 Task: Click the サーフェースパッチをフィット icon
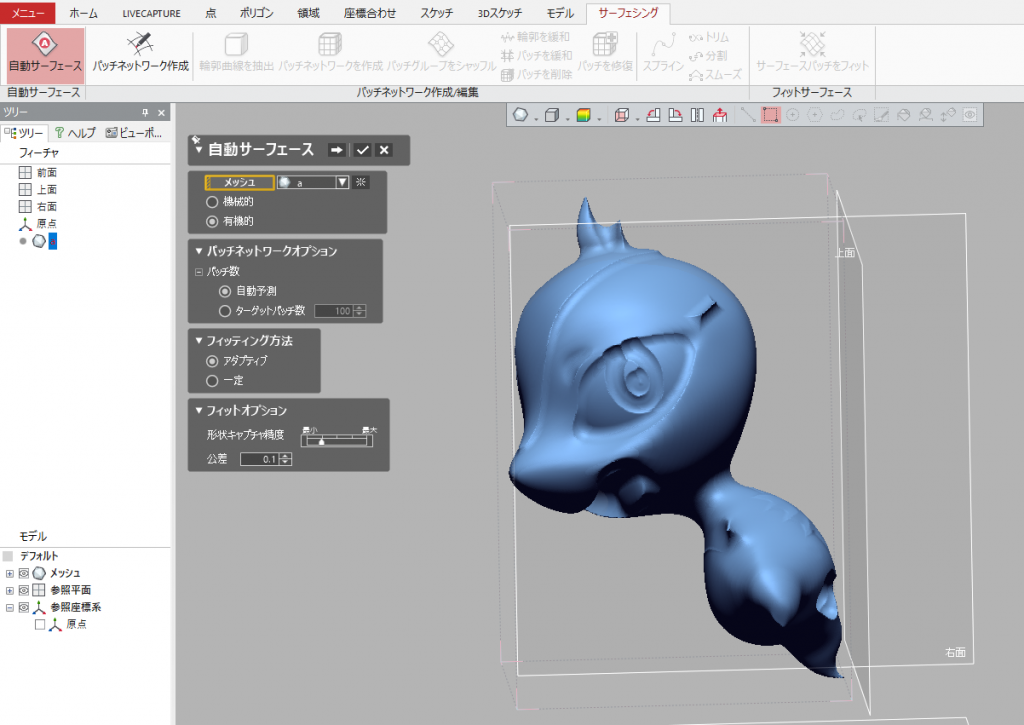(812, 44)
